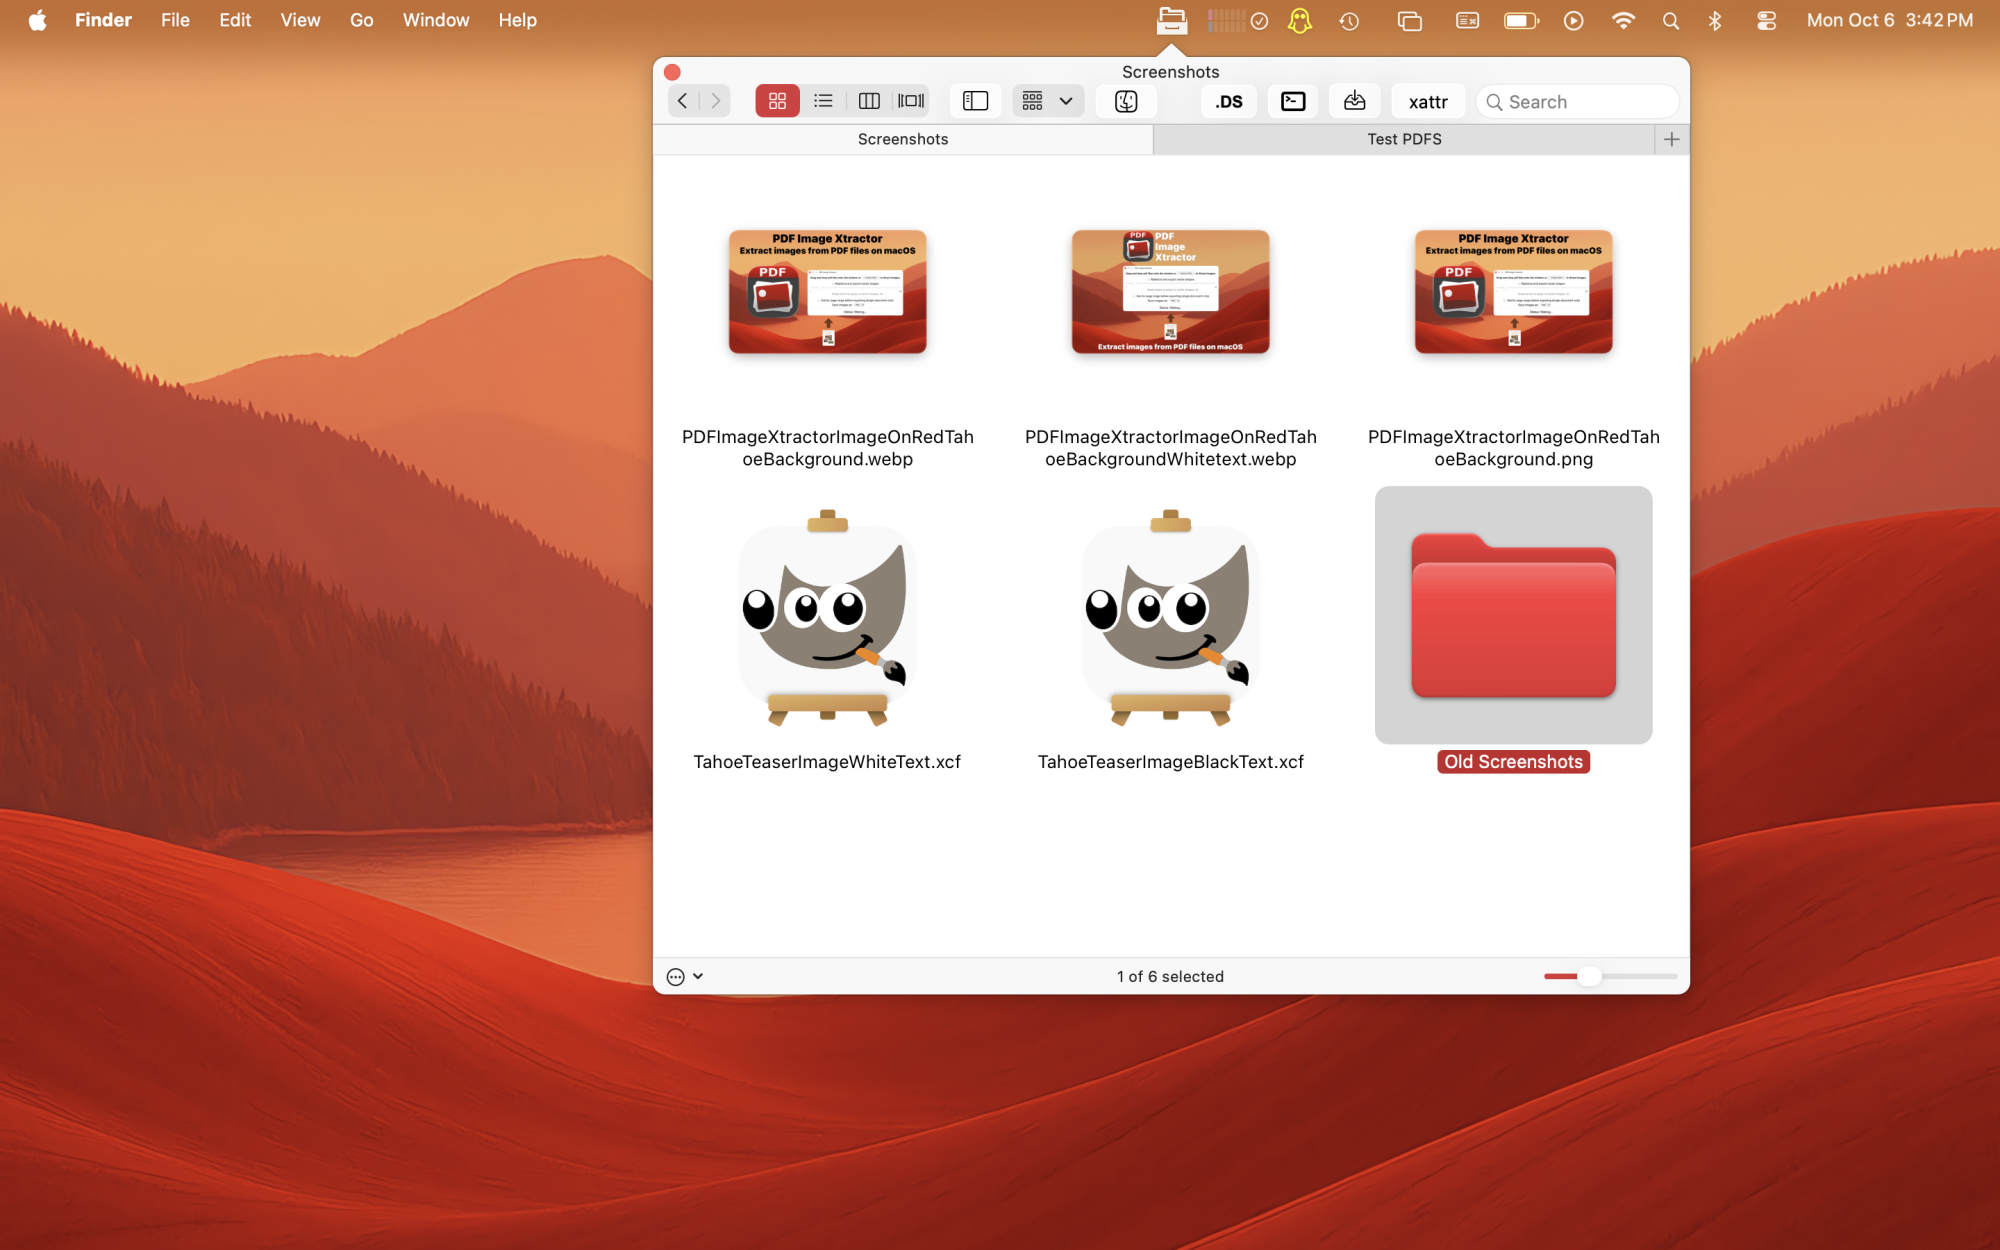Open the Group By dropdown
This screenshot has height=1250, width=2000.
point(1047,101)
